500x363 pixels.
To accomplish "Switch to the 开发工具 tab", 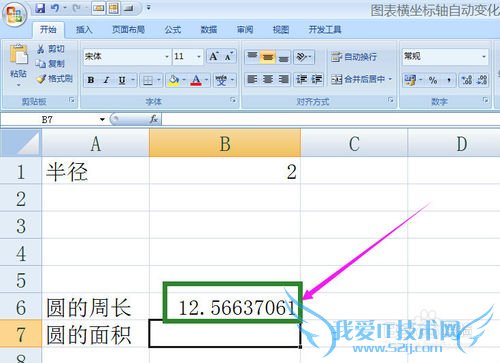I will pos(325,30).
